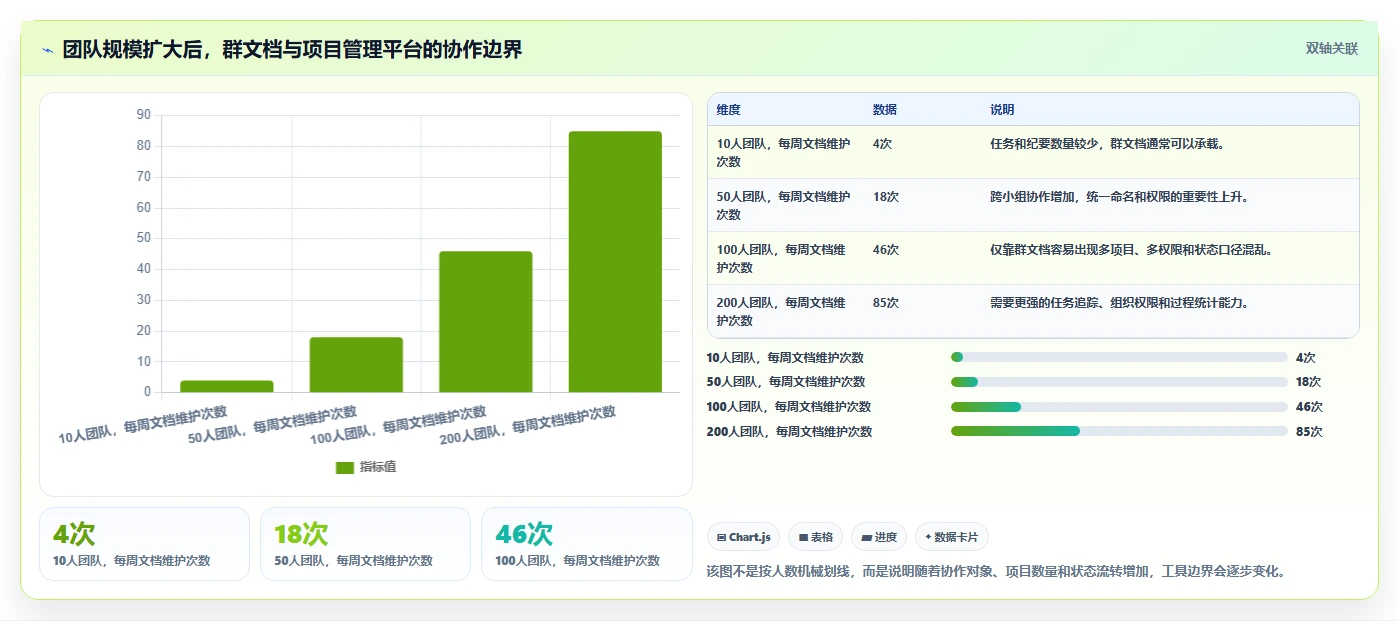1399x621 pixels.
Task: Open the 46次 data card
Action: [587, 544]
